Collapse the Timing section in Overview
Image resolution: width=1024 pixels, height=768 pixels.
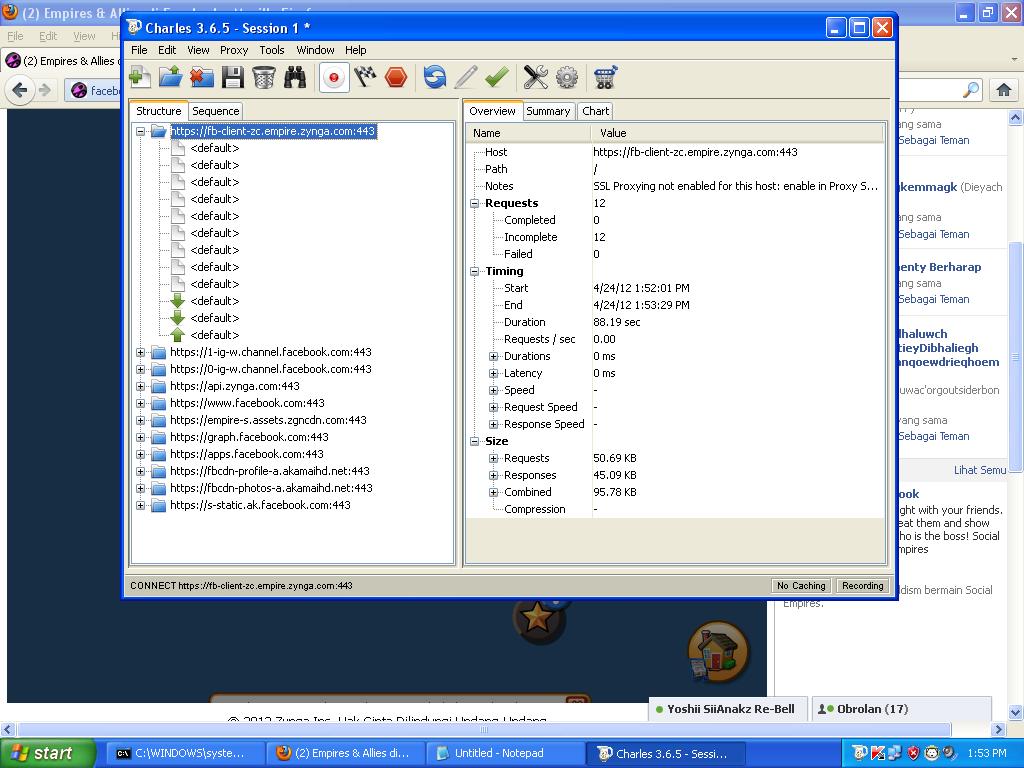tap(475, 271)
